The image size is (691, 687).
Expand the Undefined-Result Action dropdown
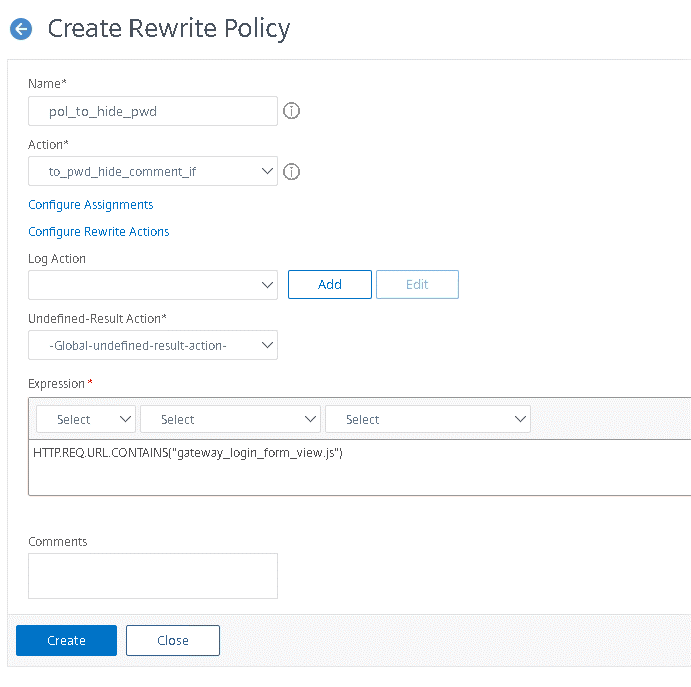(x=152, y=345)
